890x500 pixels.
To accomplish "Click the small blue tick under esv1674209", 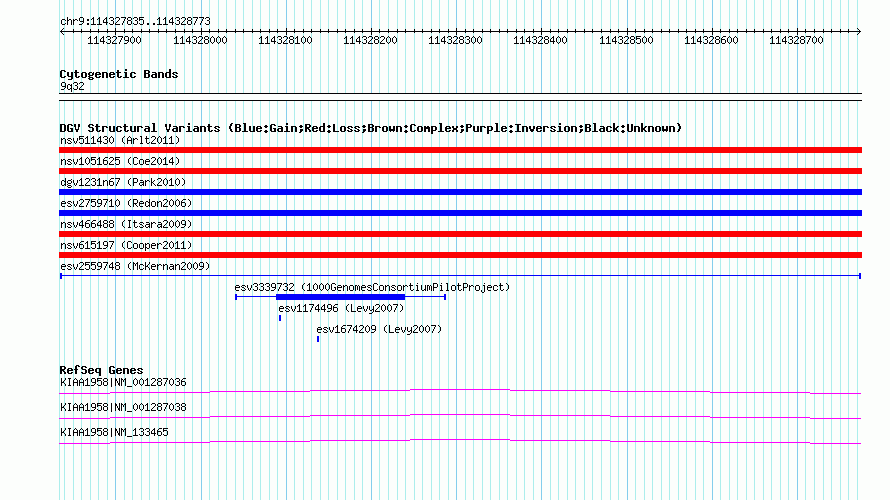I will pyautogui.click(x=318, y=339).
